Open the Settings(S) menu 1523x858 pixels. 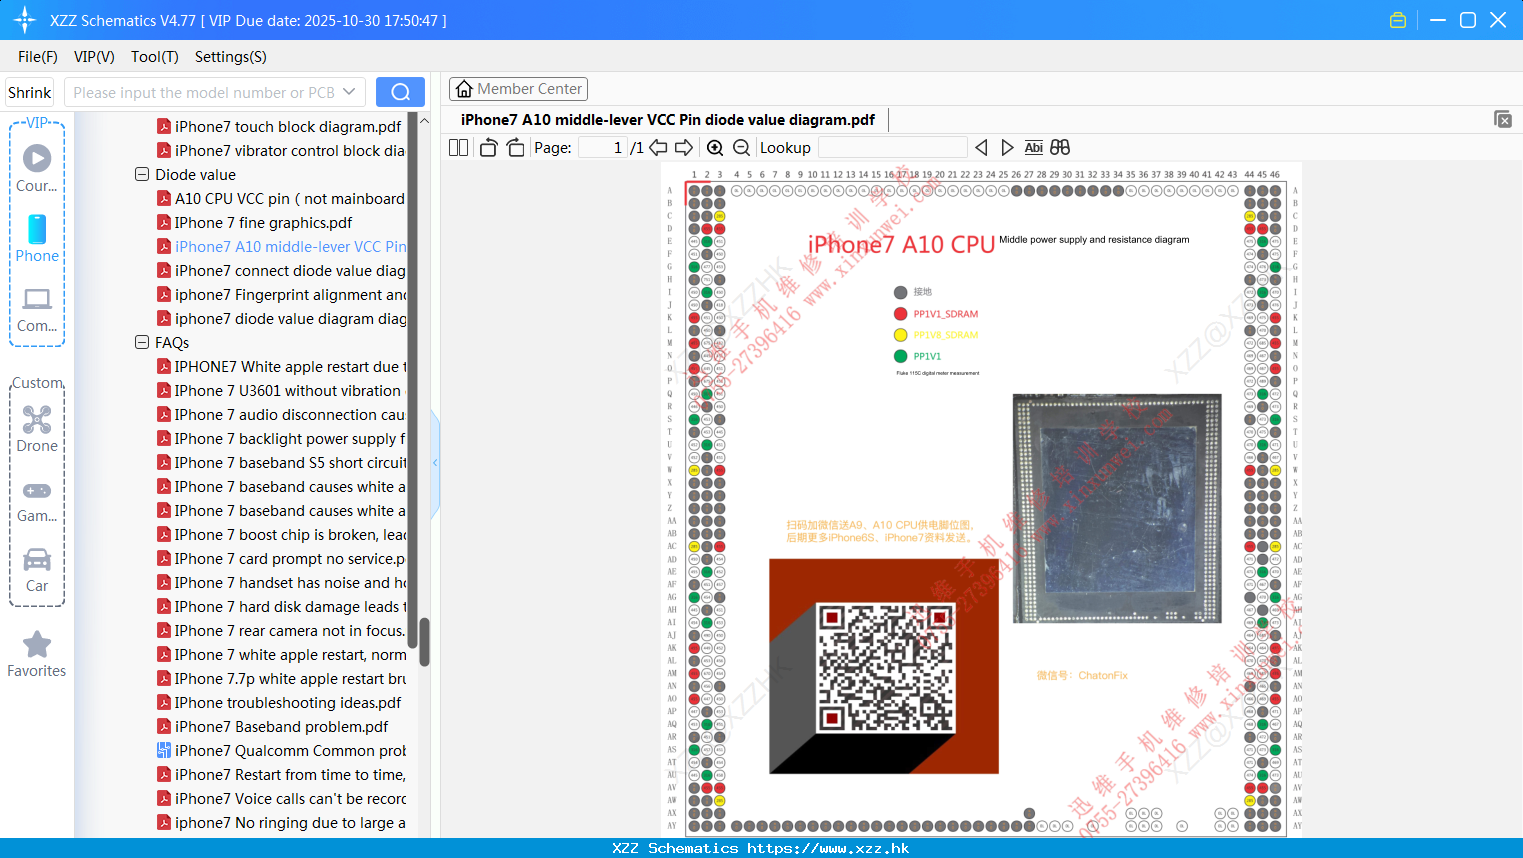(x=231, y=57)
